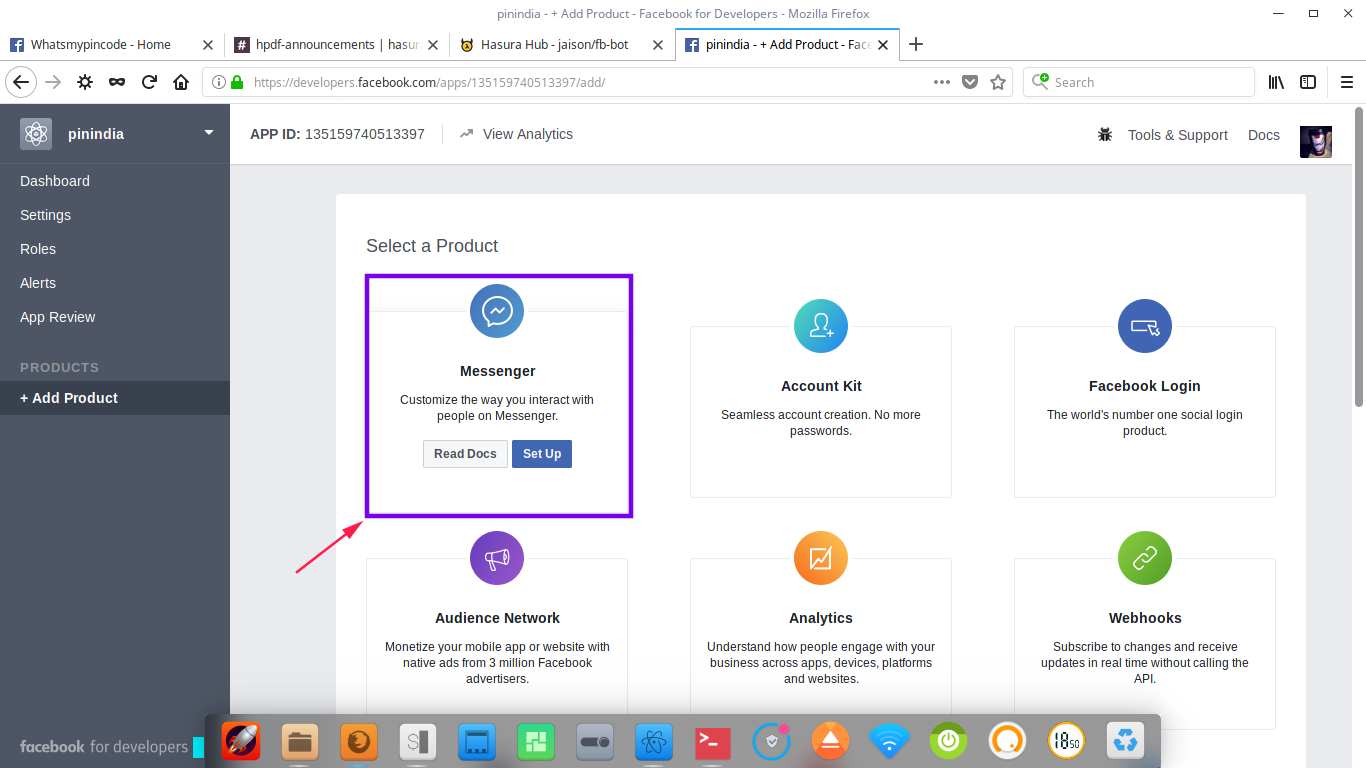Click the green power icon in dock

click(x=948, y=741)
